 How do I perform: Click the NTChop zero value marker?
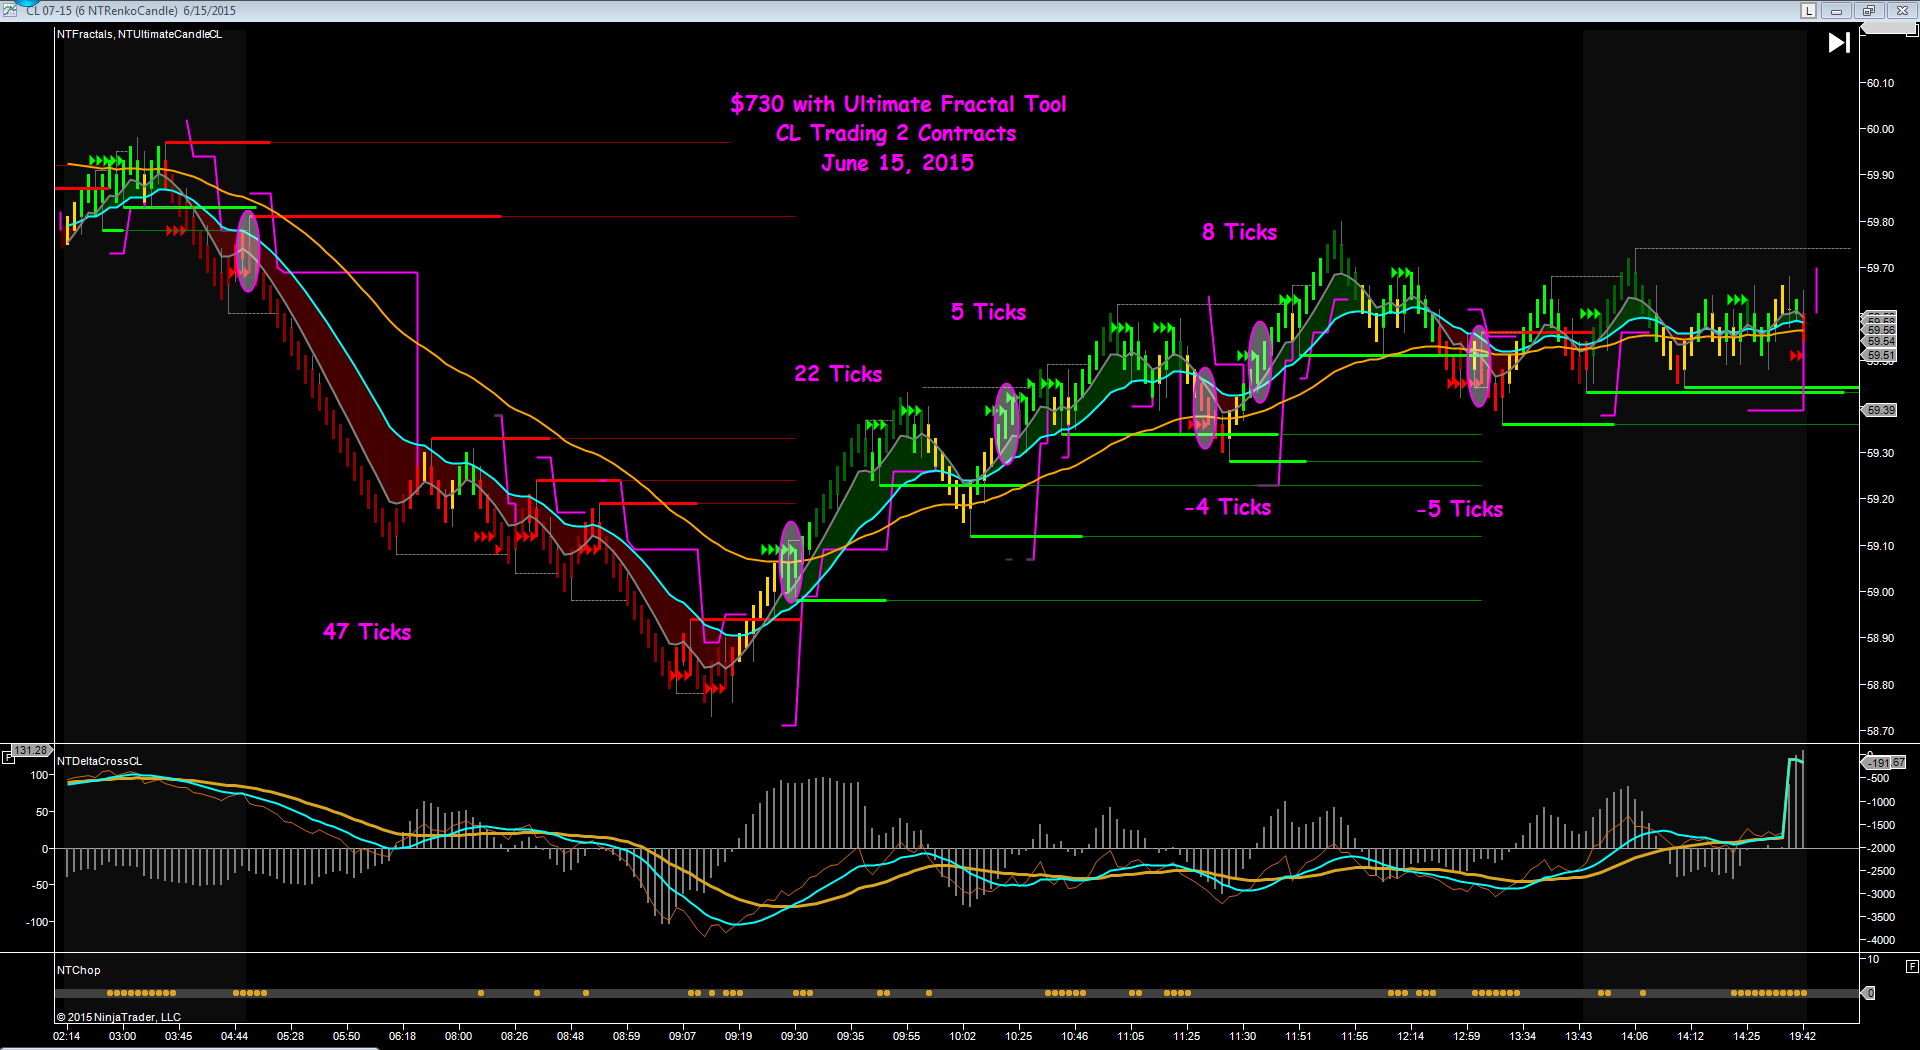(x=1868, y=993)
